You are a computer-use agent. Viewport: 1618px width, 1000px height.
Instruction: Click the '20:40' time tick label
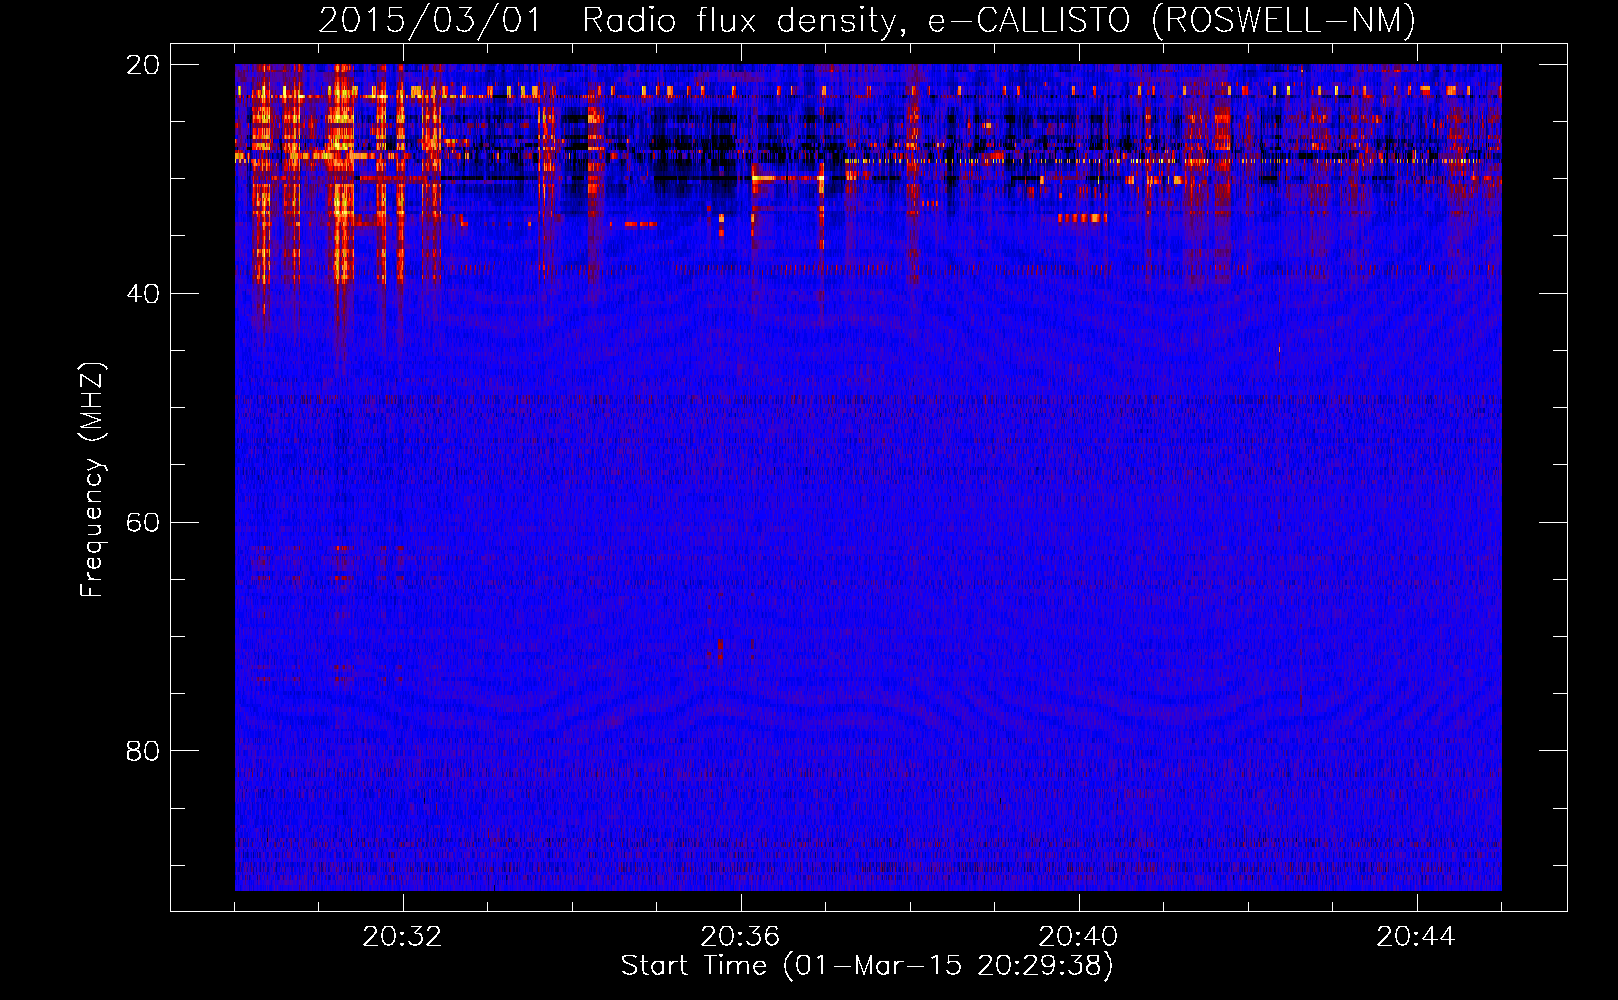click(x=1078, y=937)
